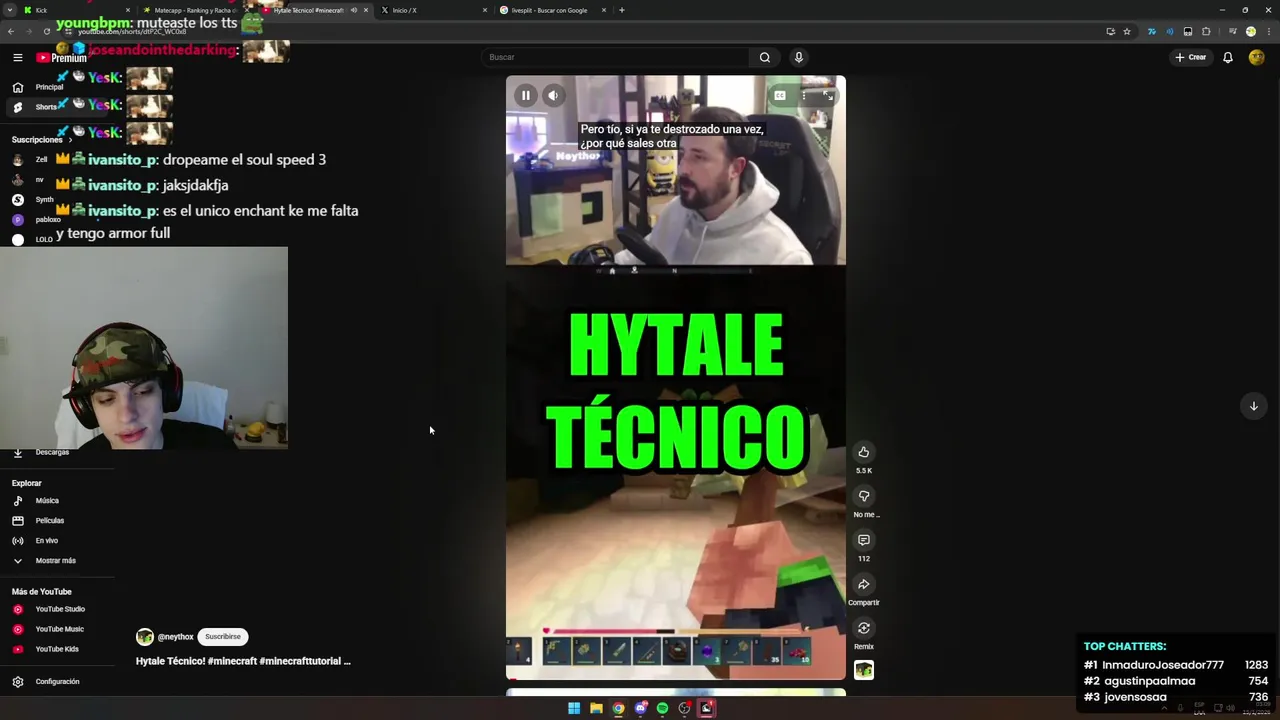Like the Hytale Técnico short
This screenshot has height=720, width=1280.
point(864,452)
